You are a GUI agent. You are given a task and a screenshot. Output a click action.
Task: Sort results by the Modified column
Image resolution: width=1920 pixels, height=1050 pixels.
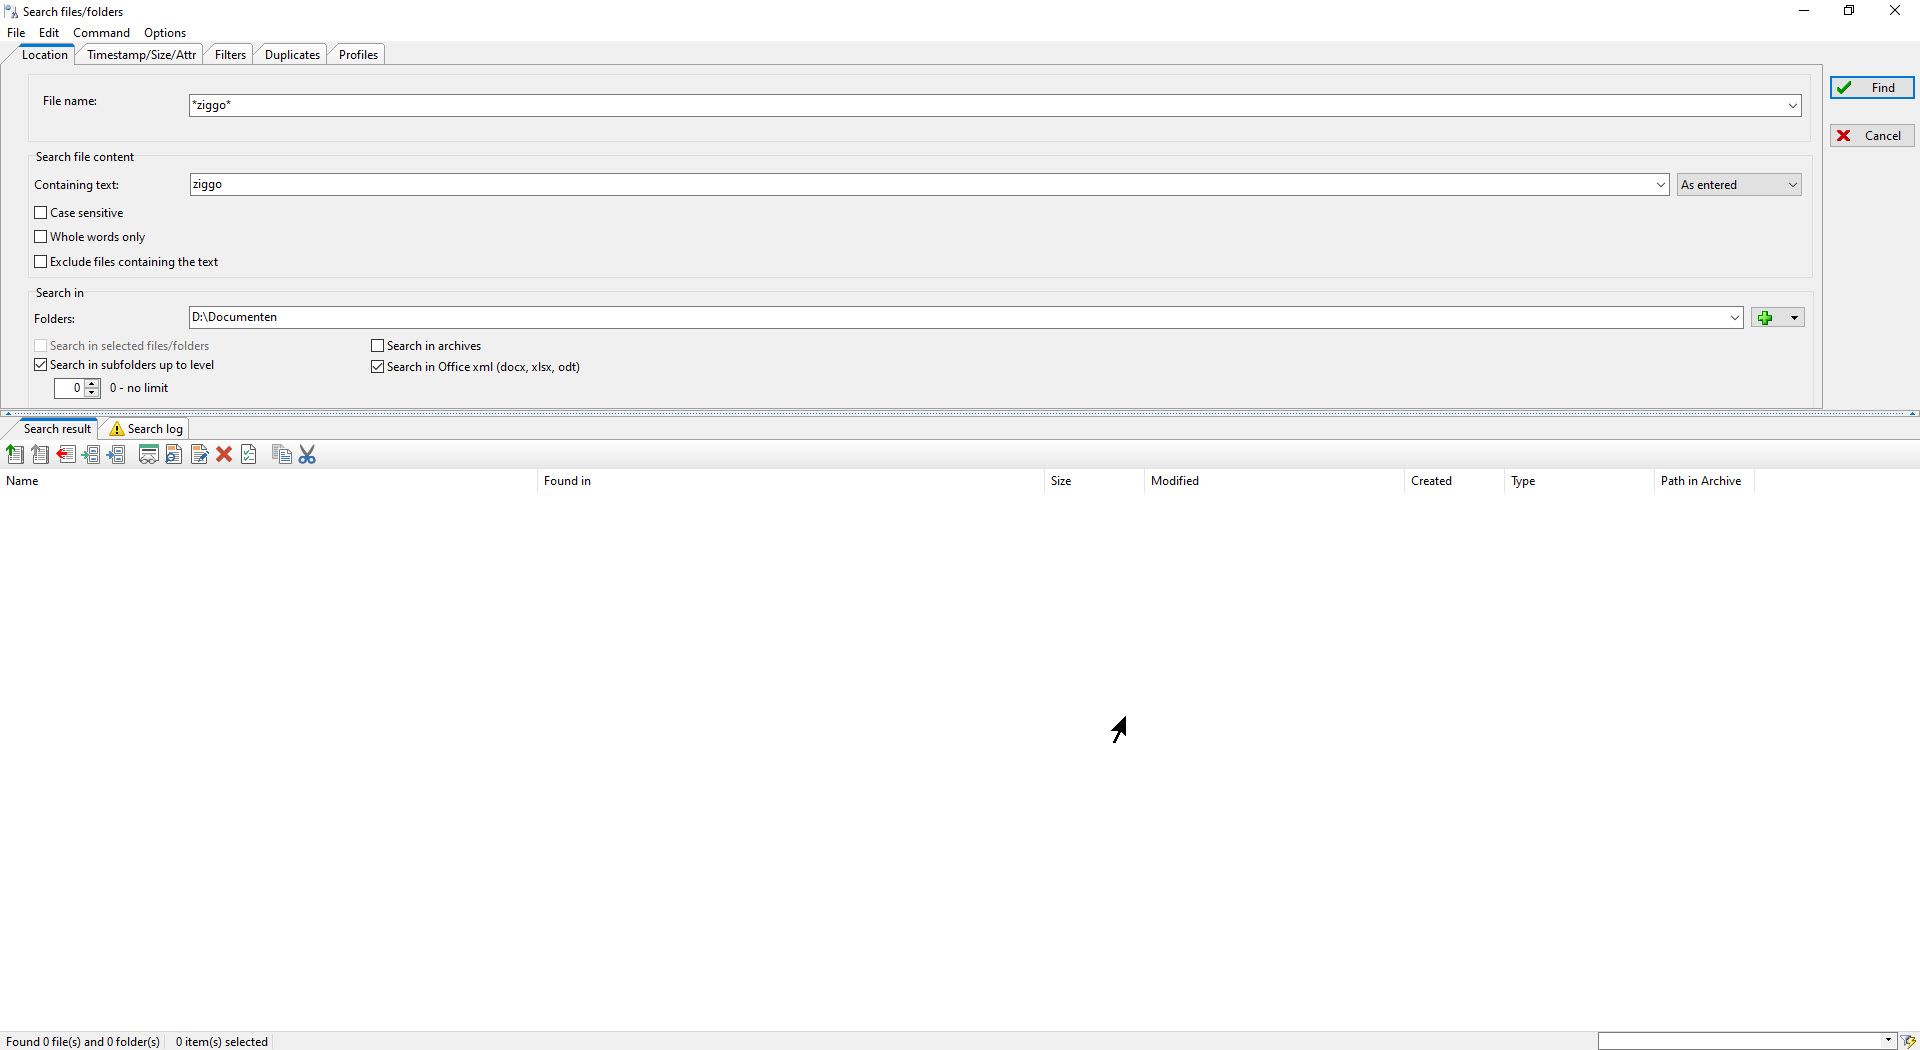1274,481
